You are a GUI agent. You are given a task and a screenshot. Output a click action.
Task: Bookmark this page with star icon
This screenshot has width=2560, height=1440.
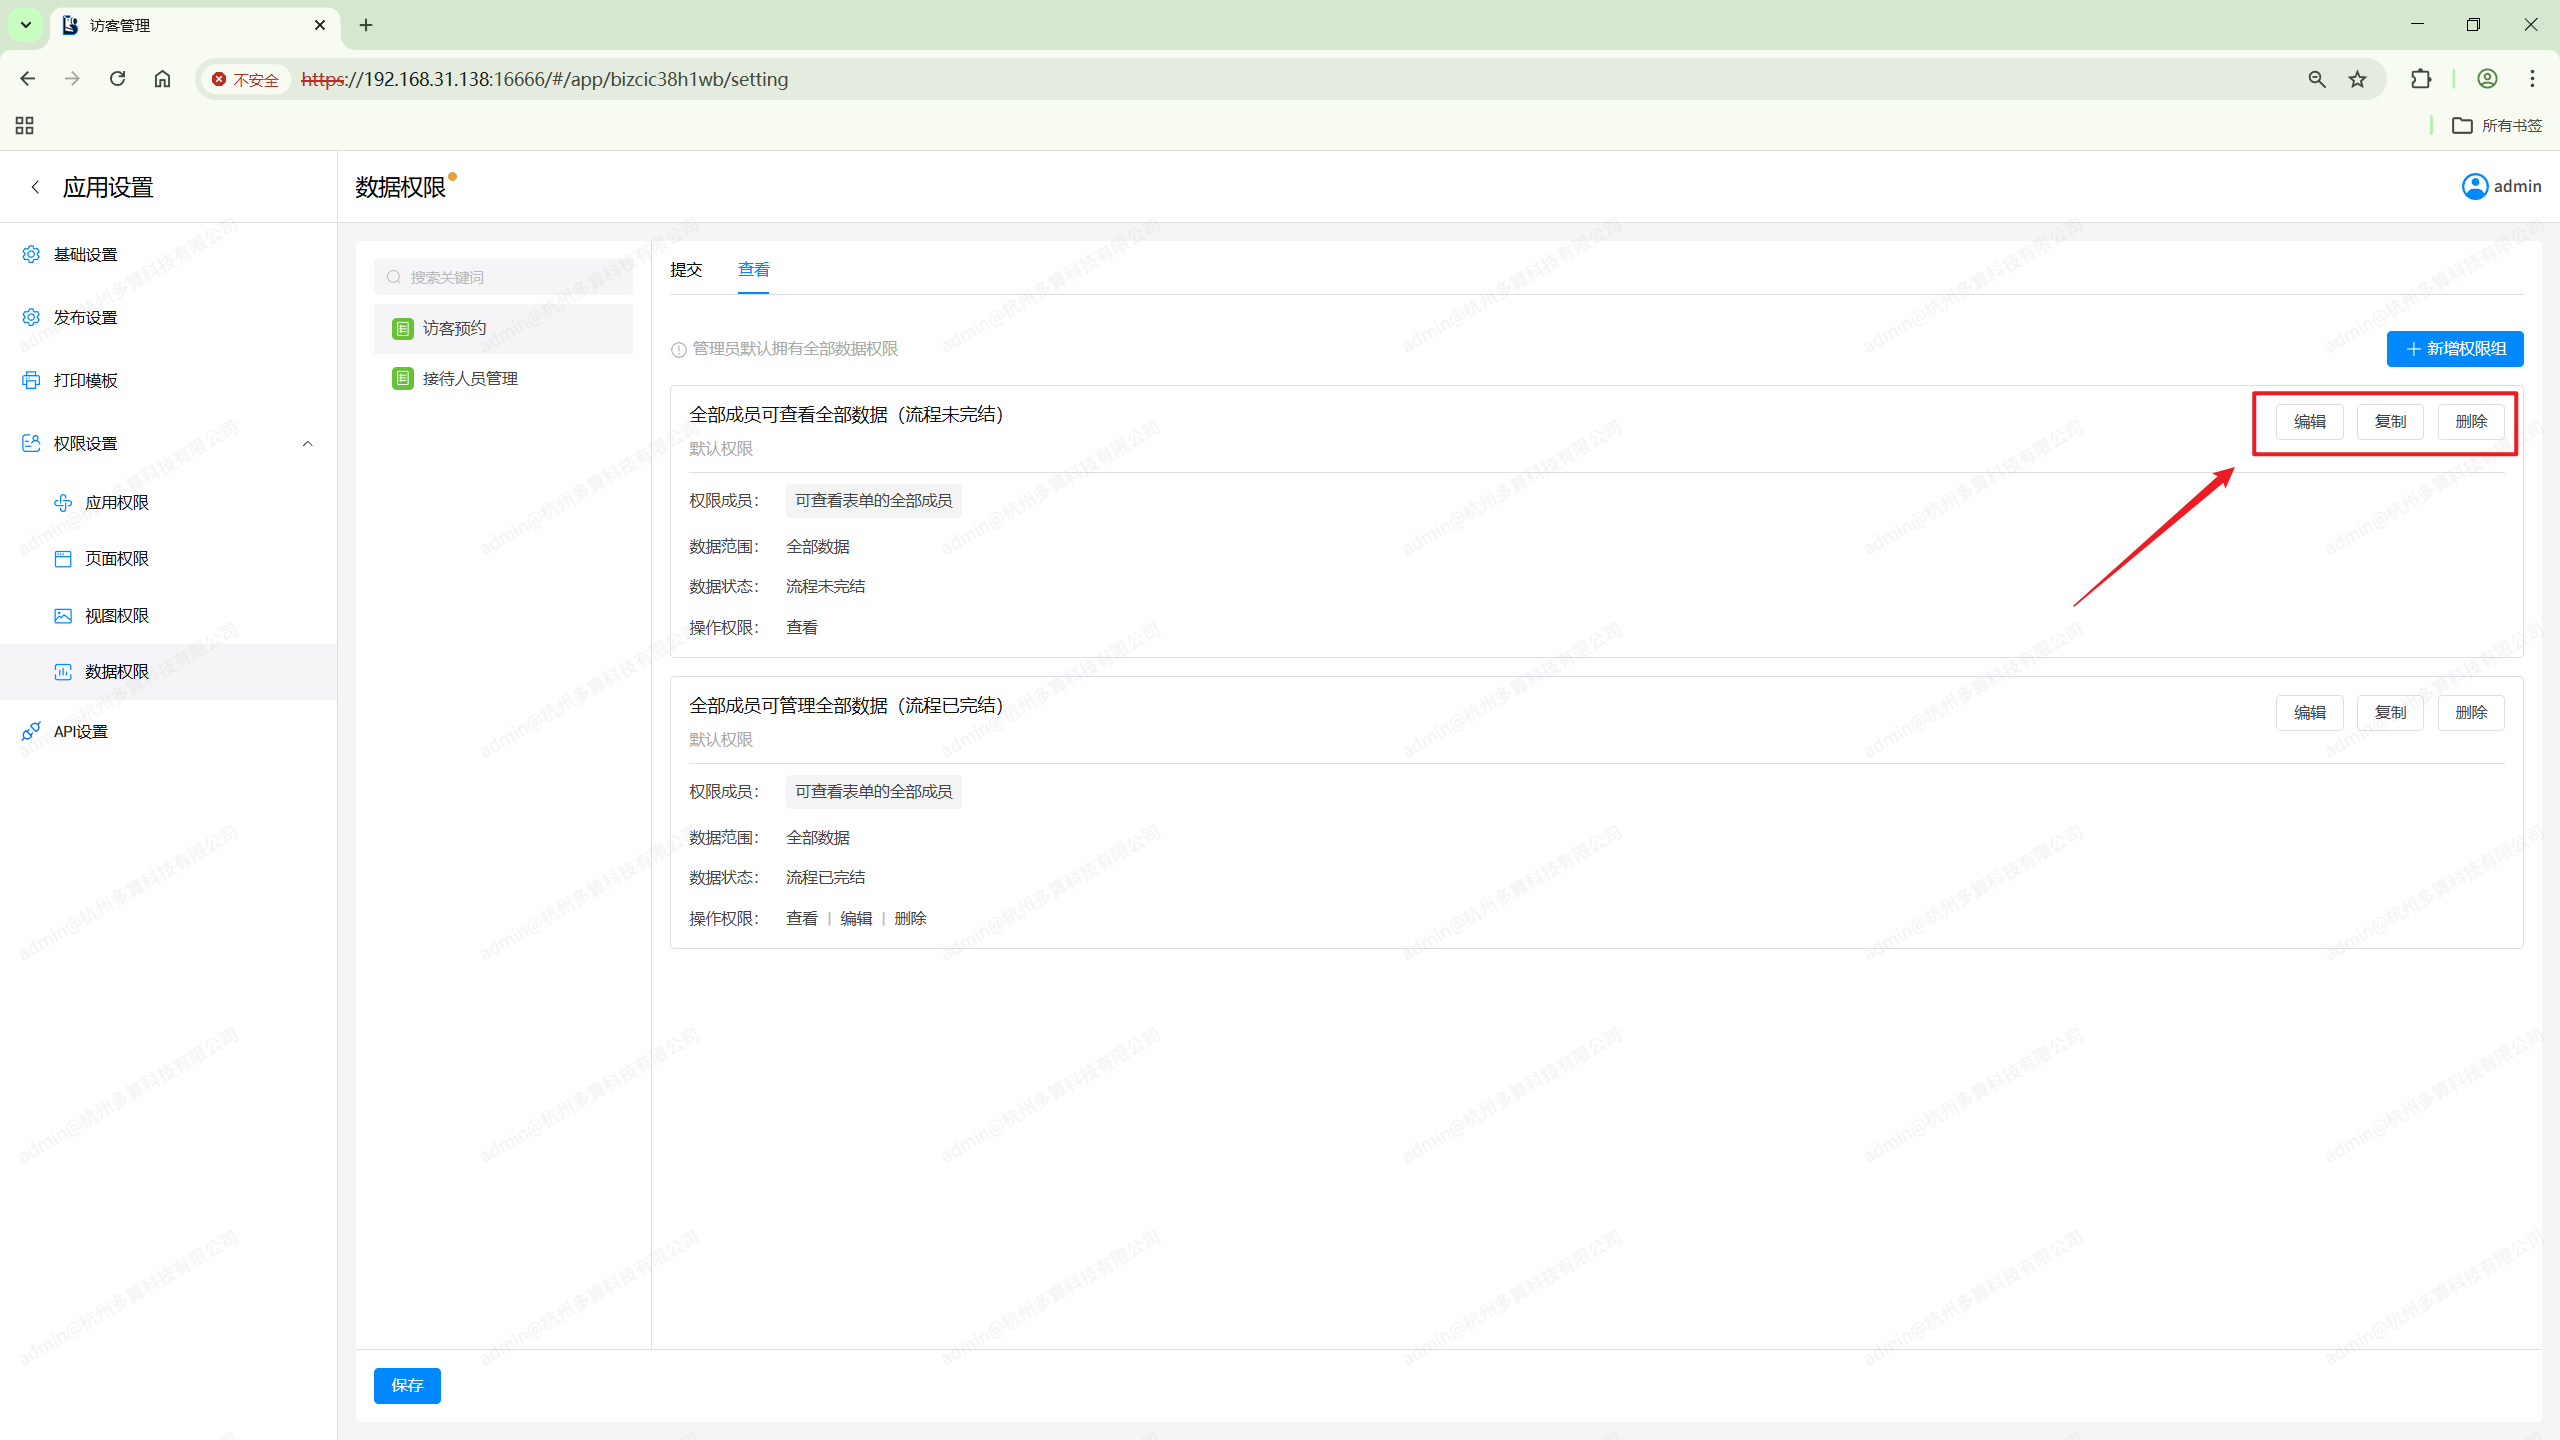[2357, 79]
